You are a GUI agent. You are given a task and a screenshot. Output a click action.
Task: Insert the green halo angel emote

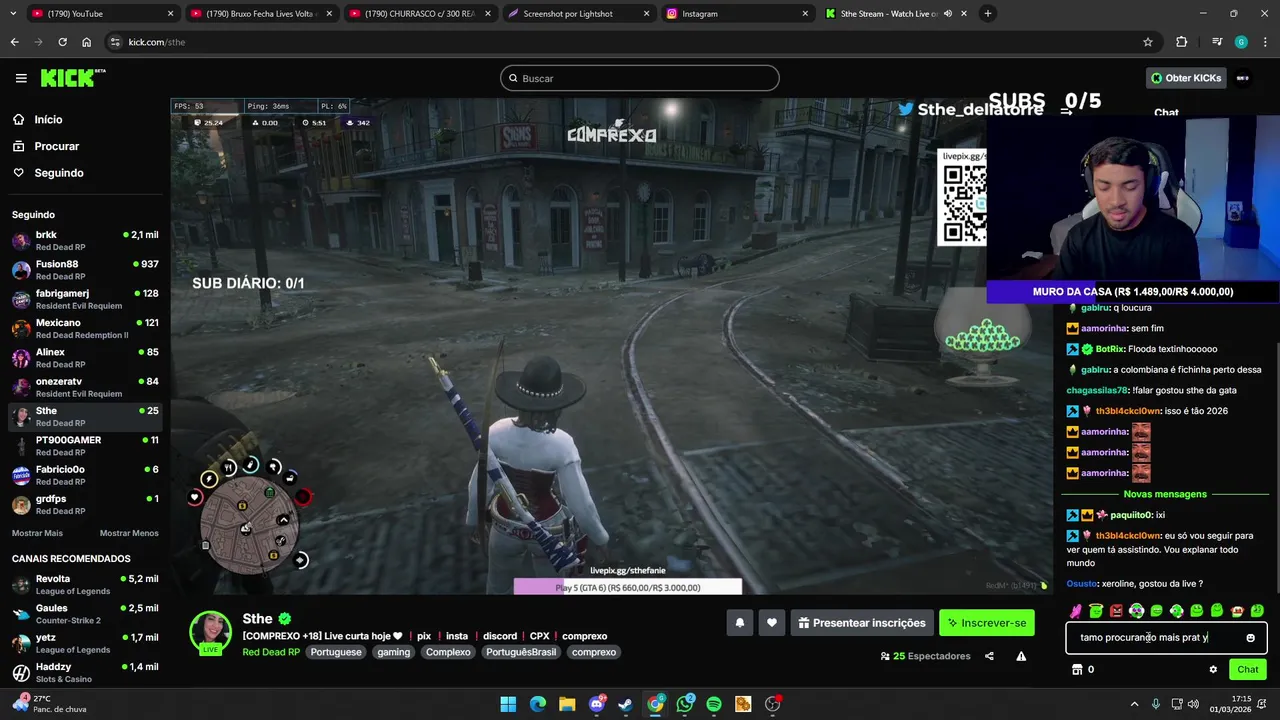pyautogui.click(x=1096, y=611)
